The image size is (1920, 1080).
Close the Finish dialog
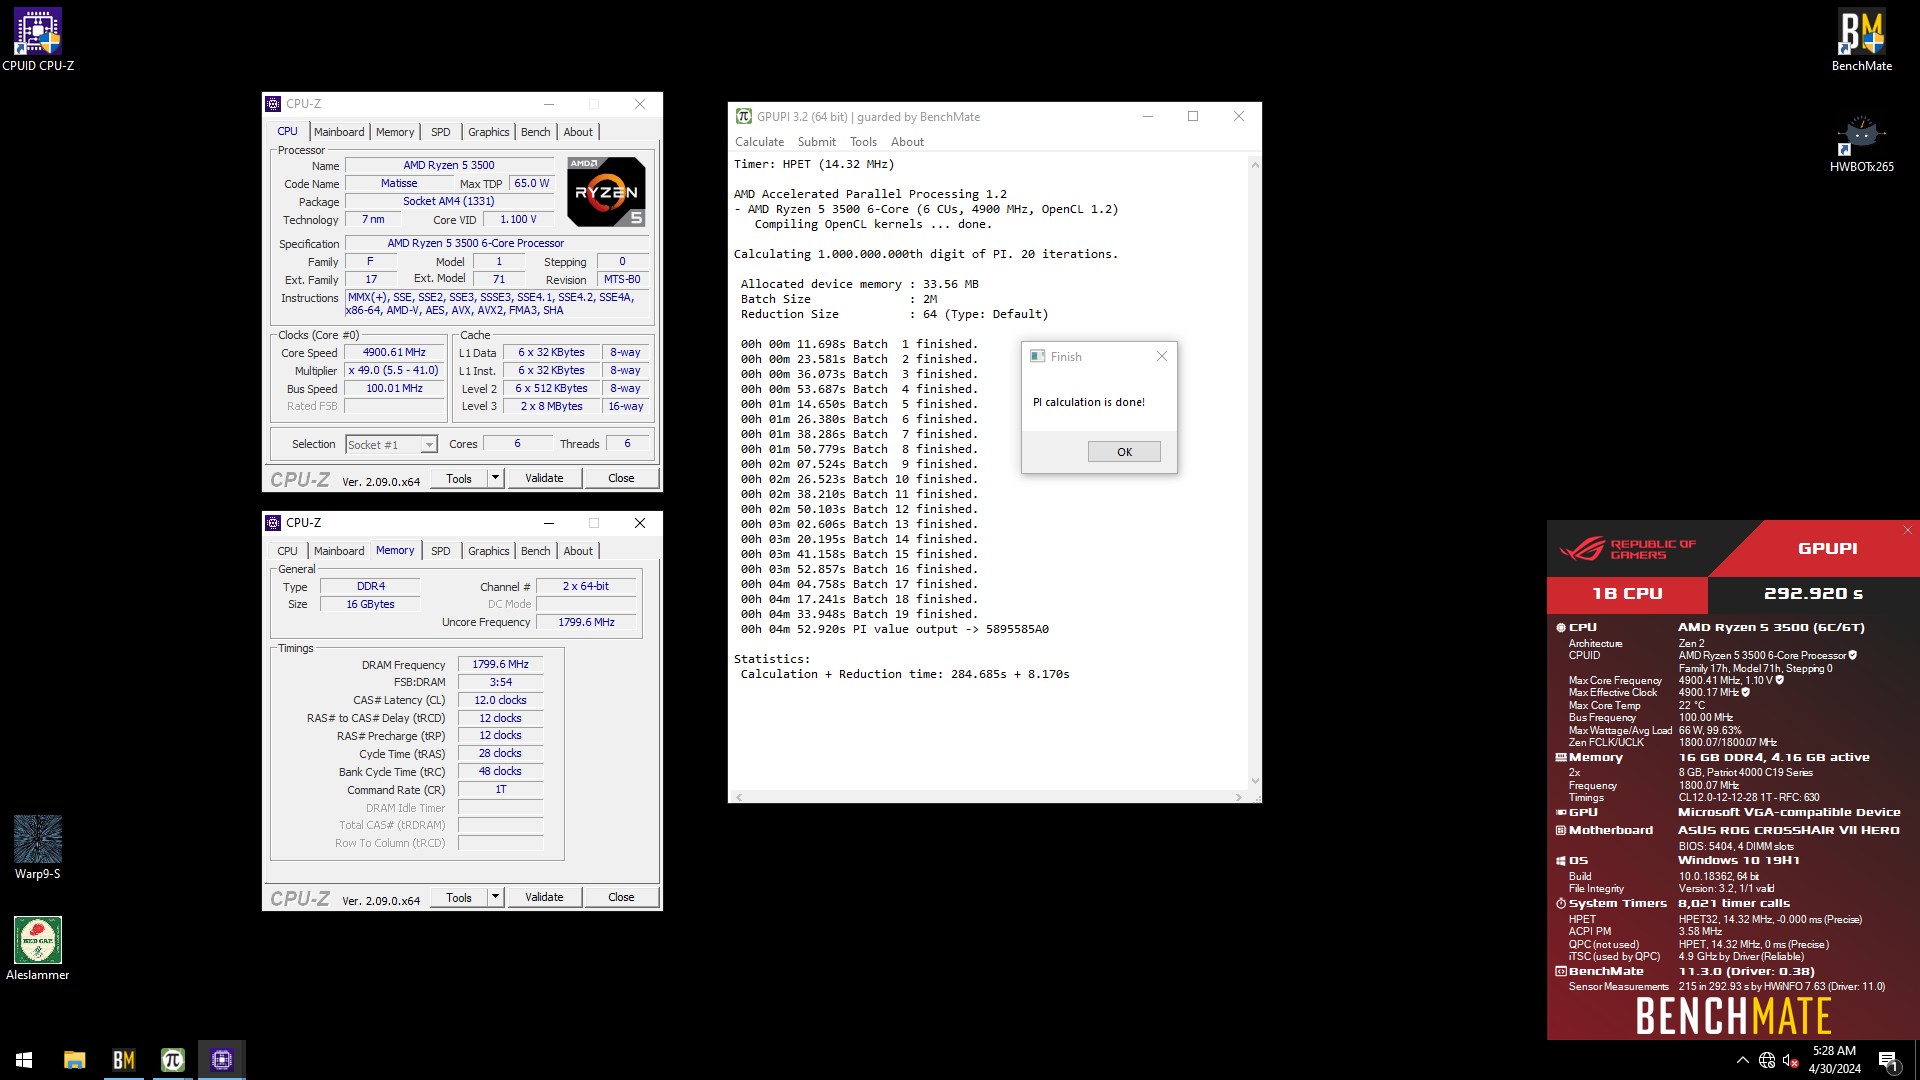1161,356
